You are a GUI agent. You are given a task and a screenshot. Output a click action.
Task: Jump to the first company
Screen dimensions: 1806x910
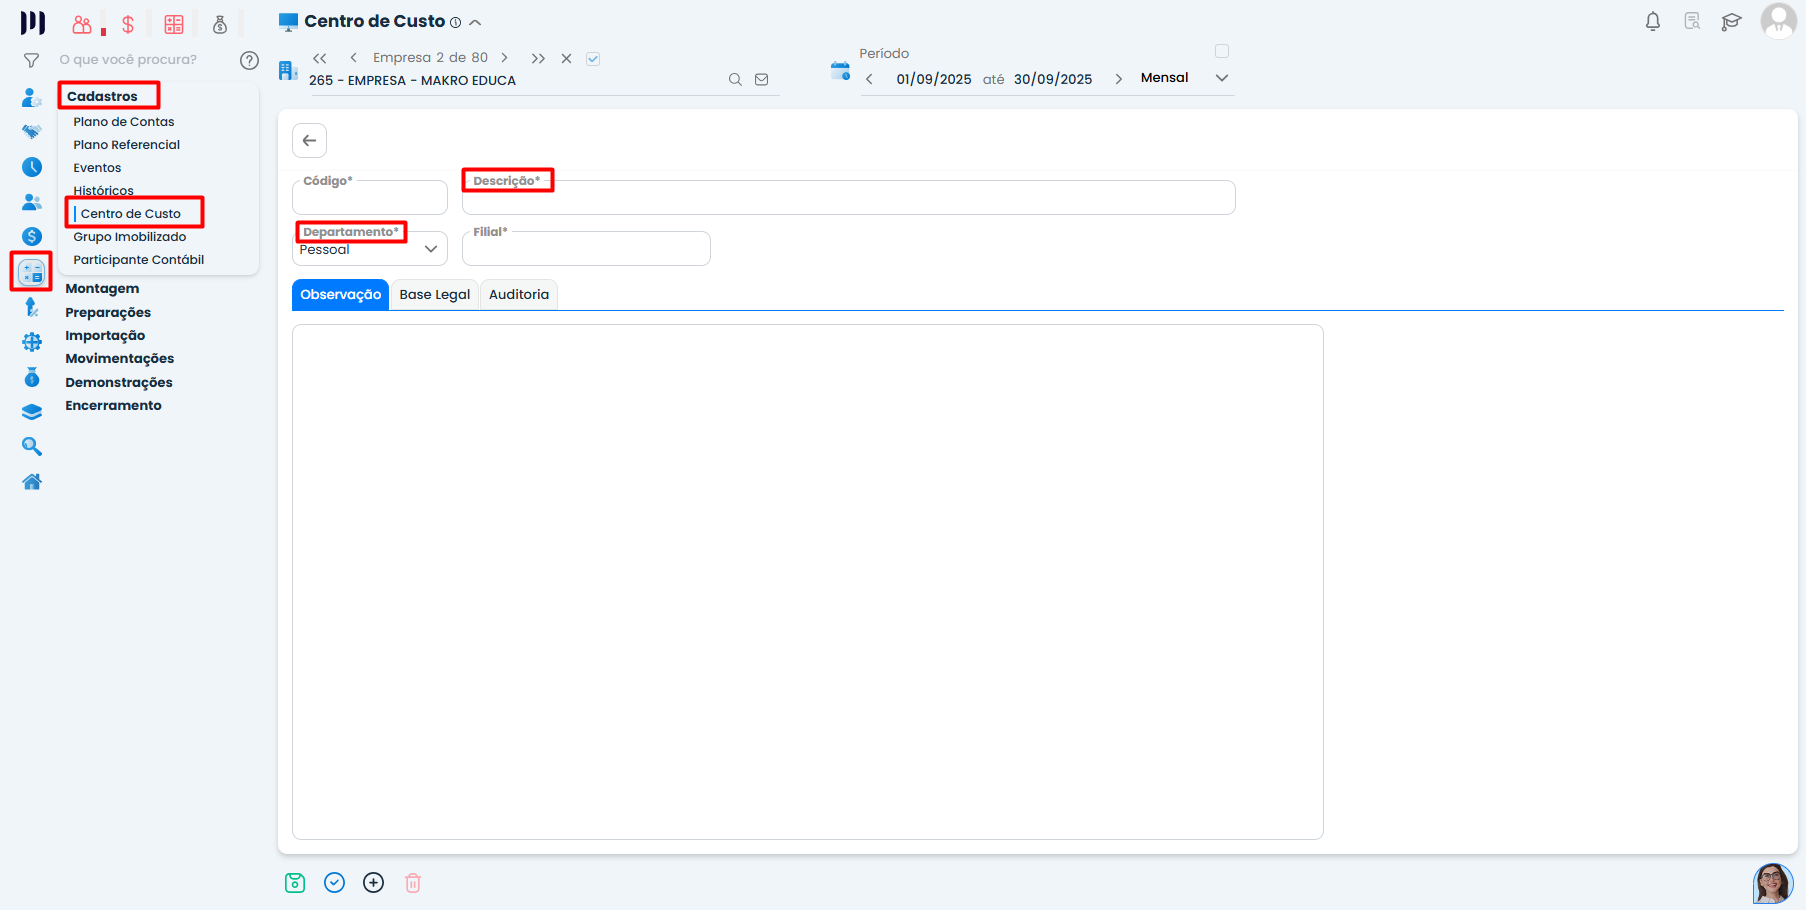(x=320, y=58)
